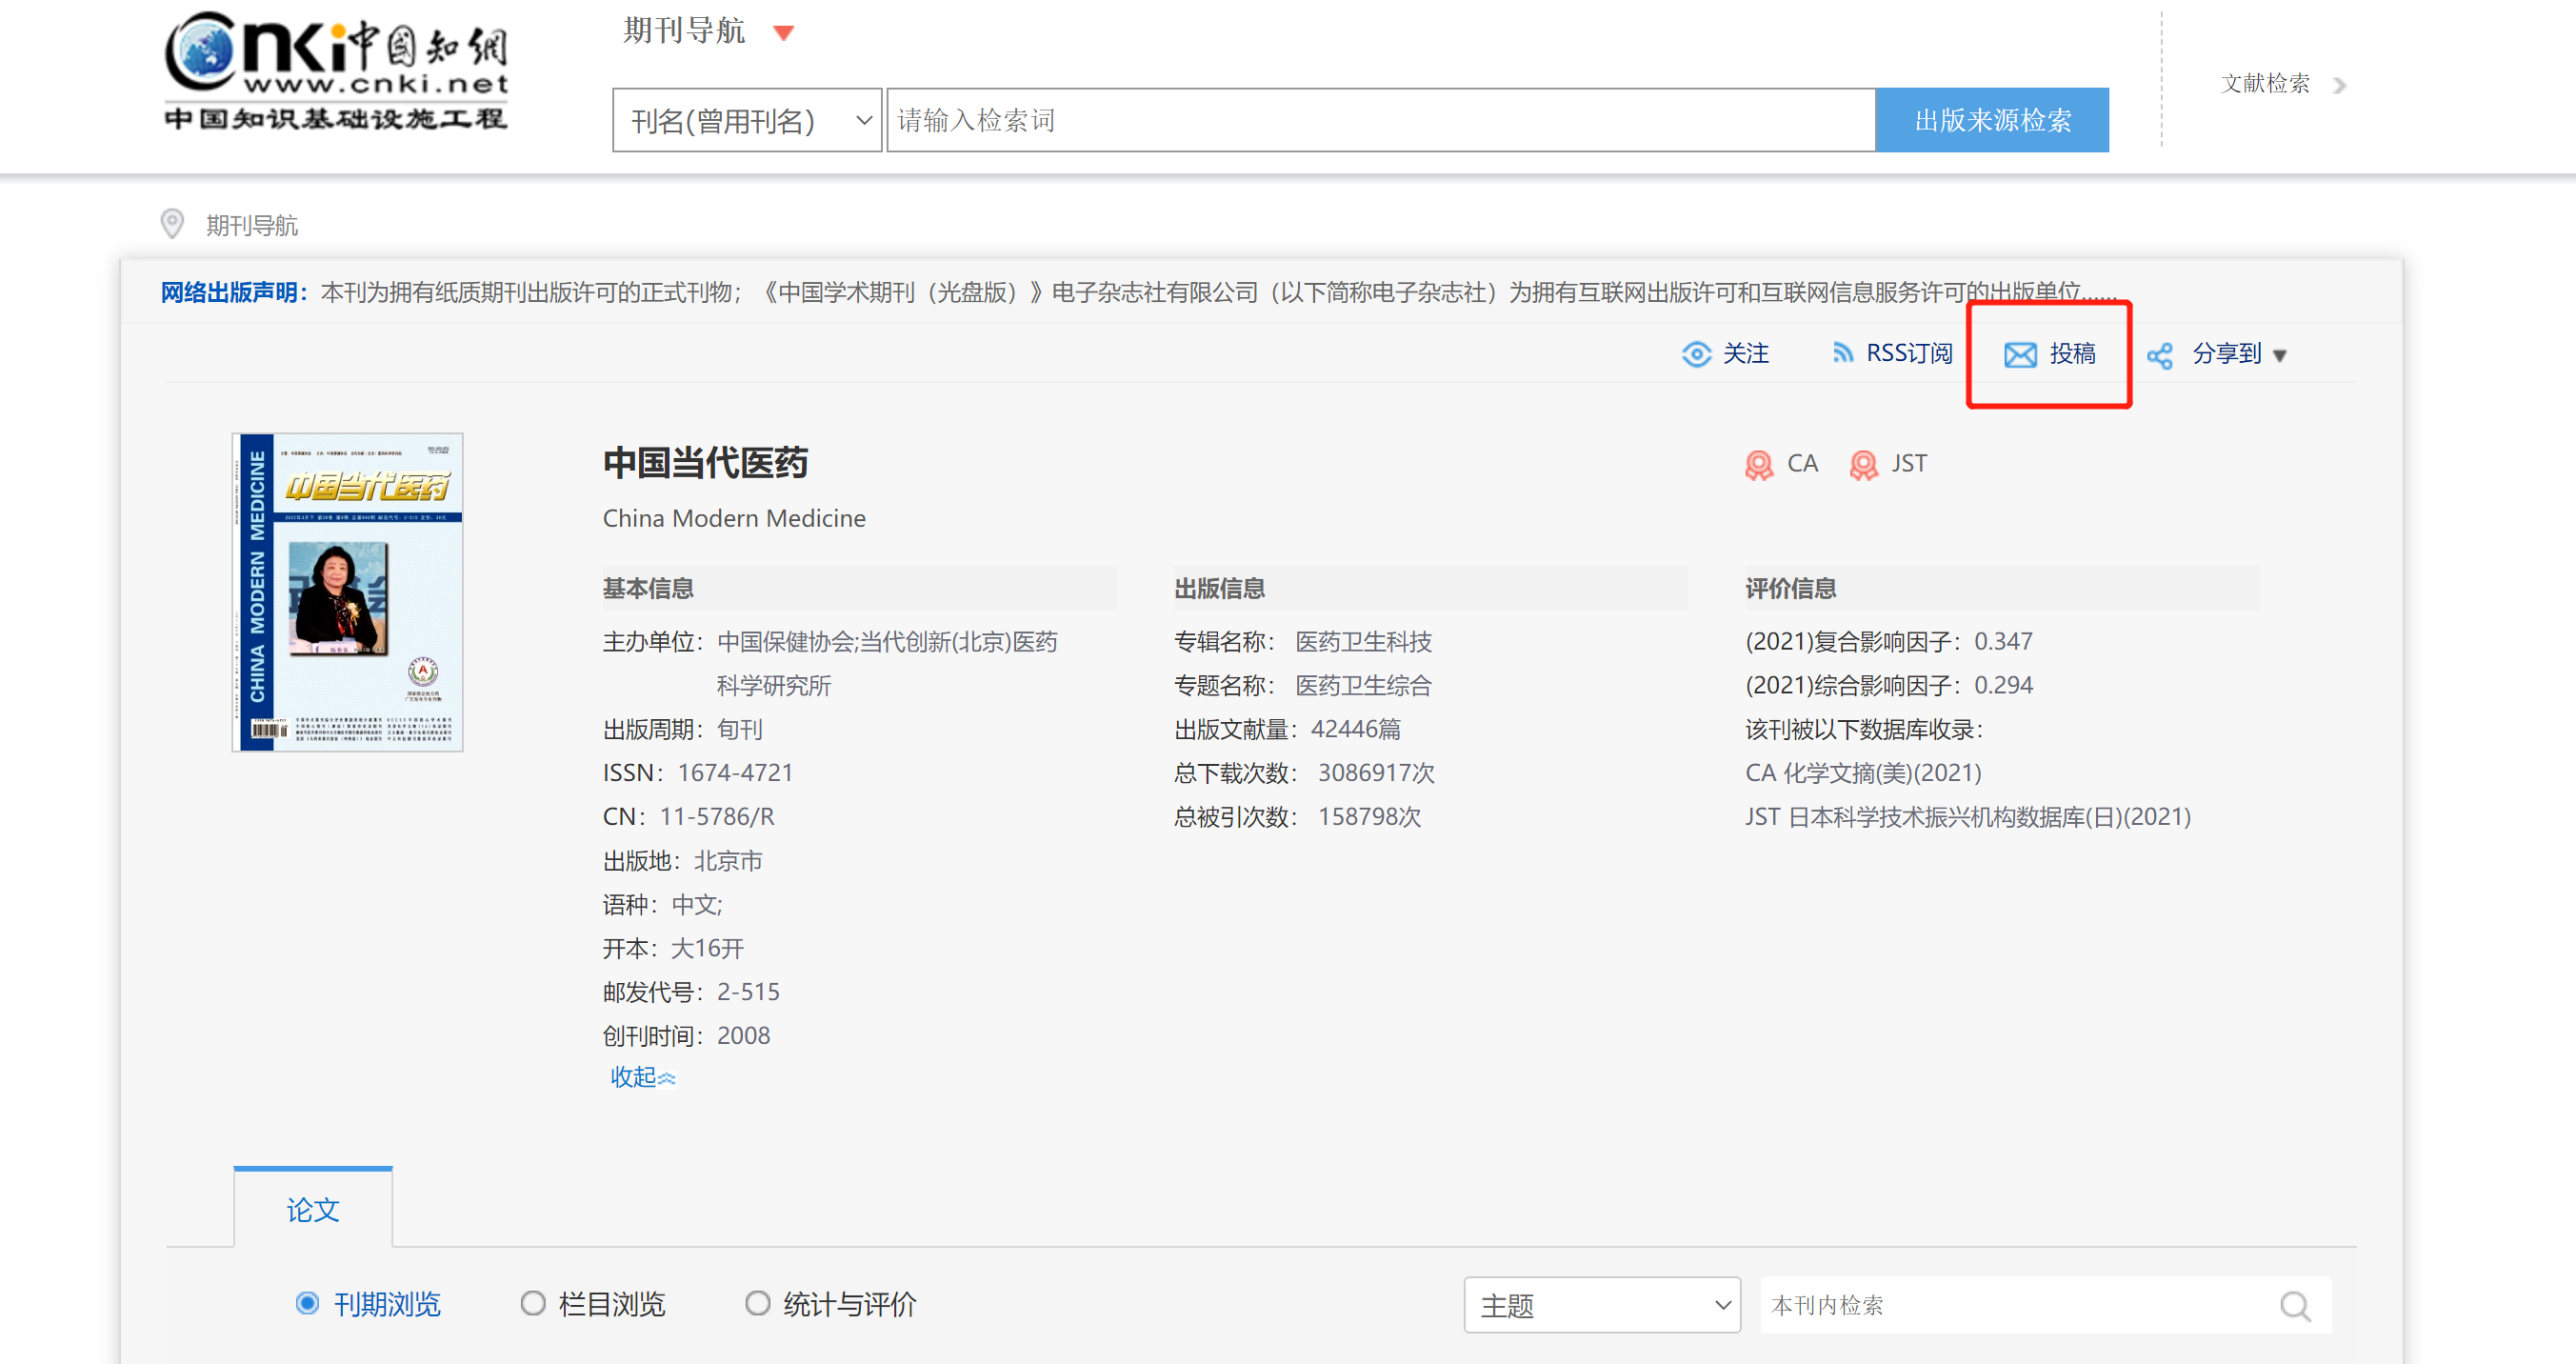Viewport: 2576px width, 1364px height.
Task: Click the CA award badge icon
Action: point(1759,465)
